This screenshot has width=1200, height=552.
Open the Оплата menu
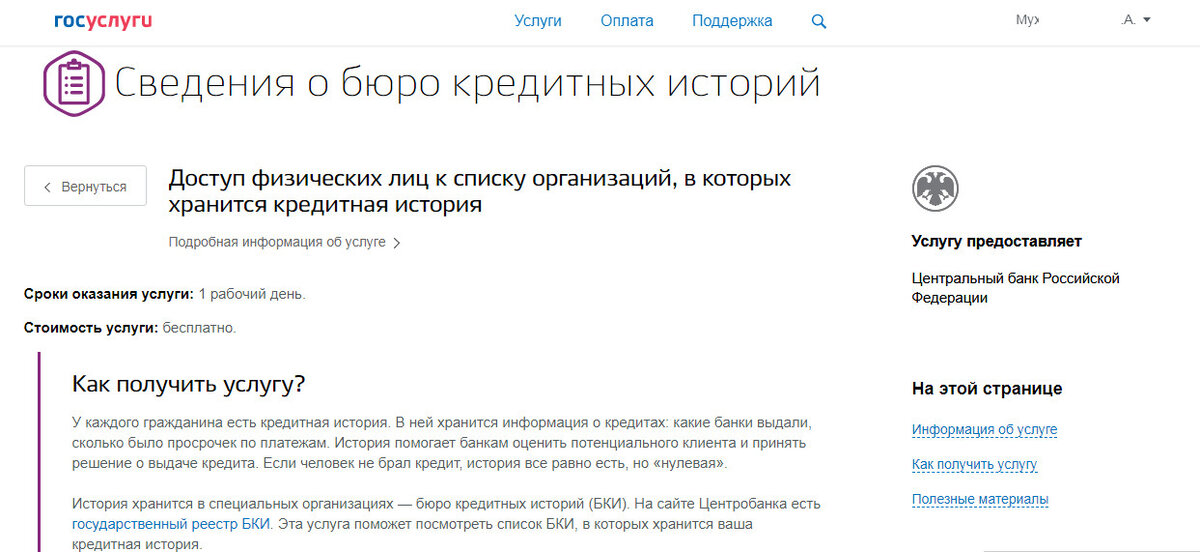pyautogui.click(x=627, y=20)
